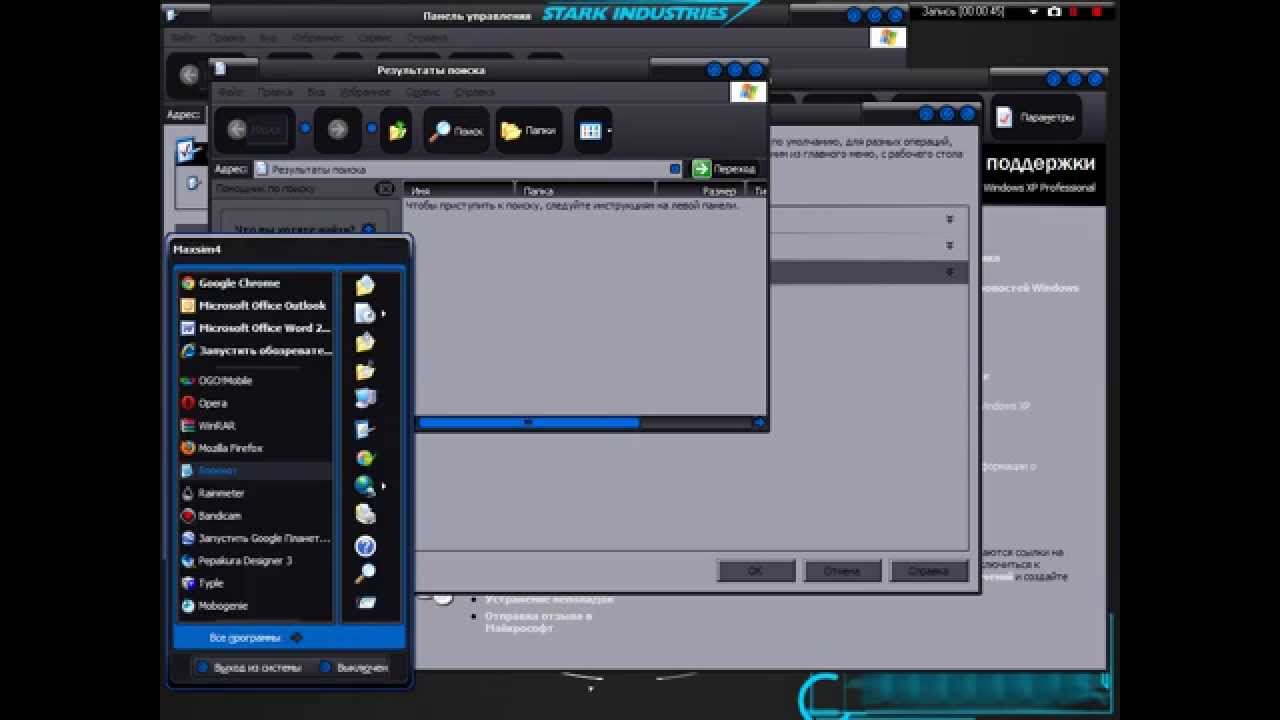Expand the first collapsed section in dialog
This screenshot has width=1280, height=720.
(x=950, y=219)
